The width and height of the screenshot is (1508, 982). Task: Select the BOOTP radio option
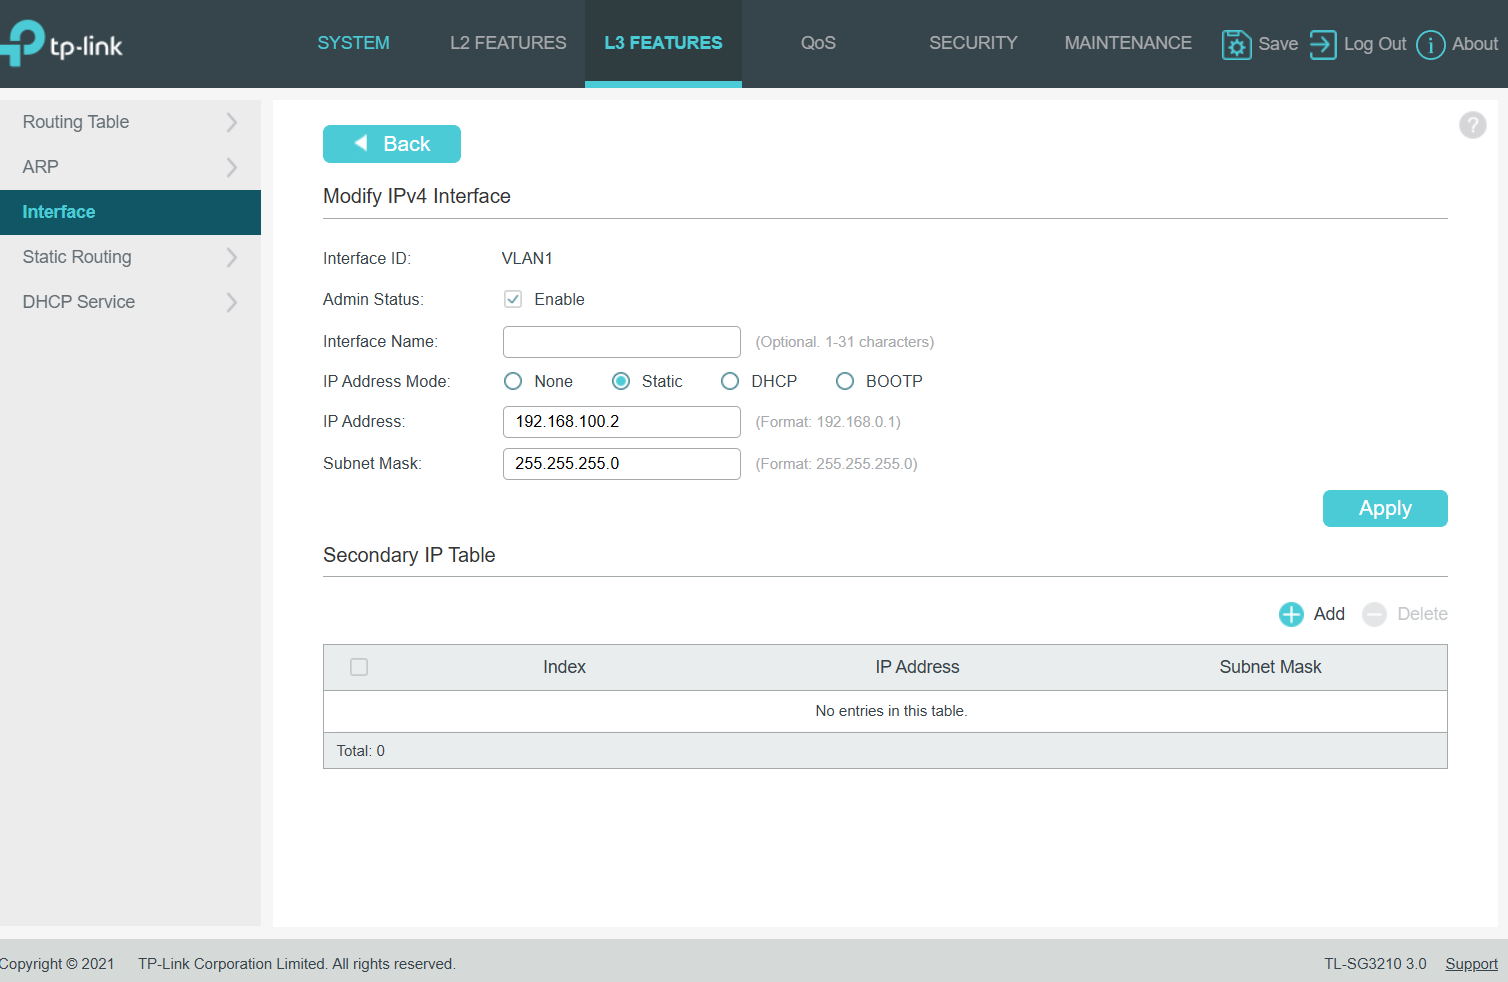pos(845,381)
